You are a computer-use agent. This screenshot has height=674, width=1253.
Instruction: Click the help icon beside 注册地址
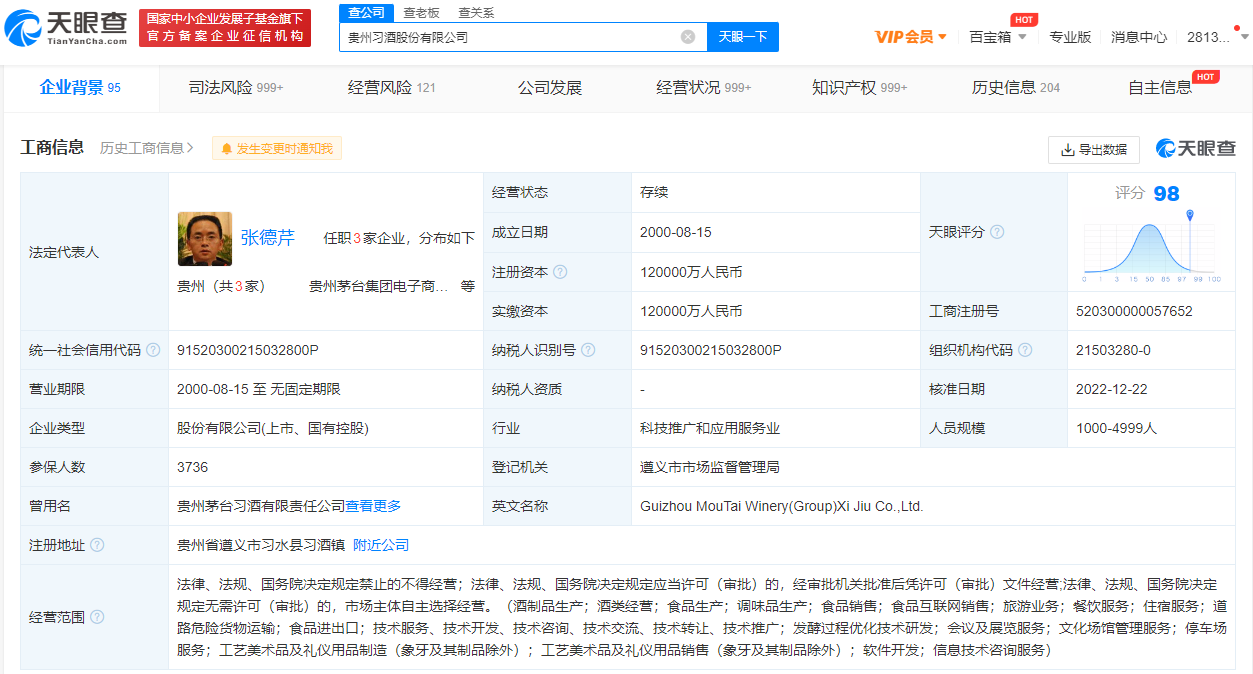[97, 545]
